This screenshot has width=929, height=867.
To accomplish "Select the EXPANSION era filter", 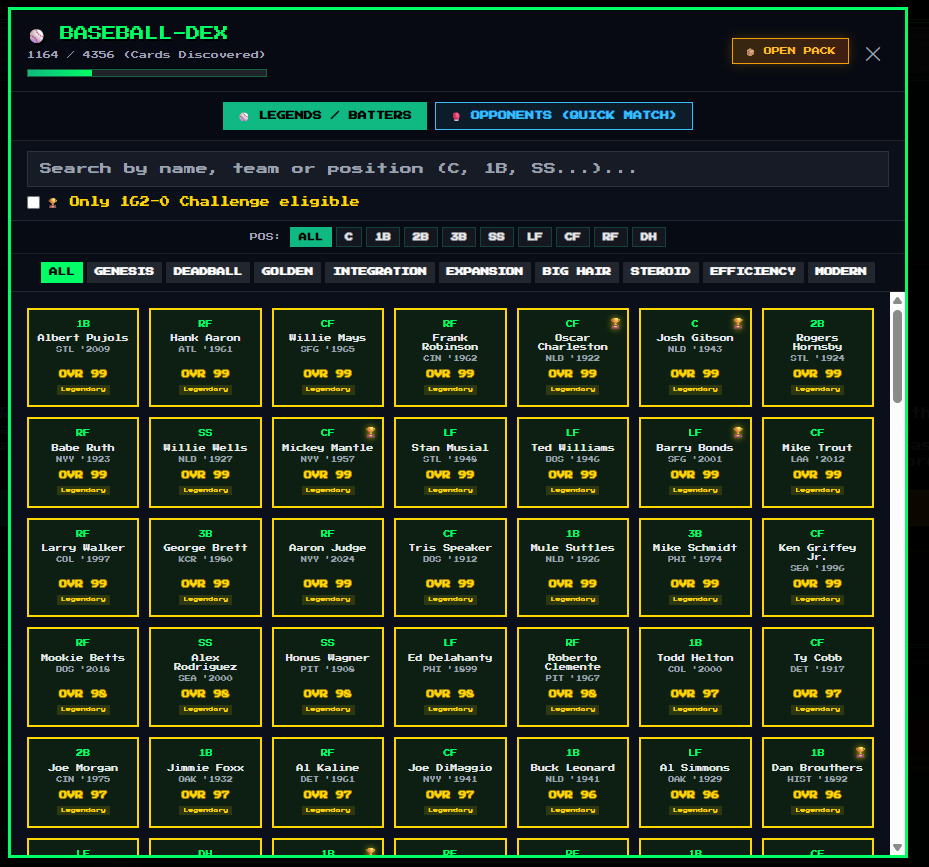I will (485, 272).
